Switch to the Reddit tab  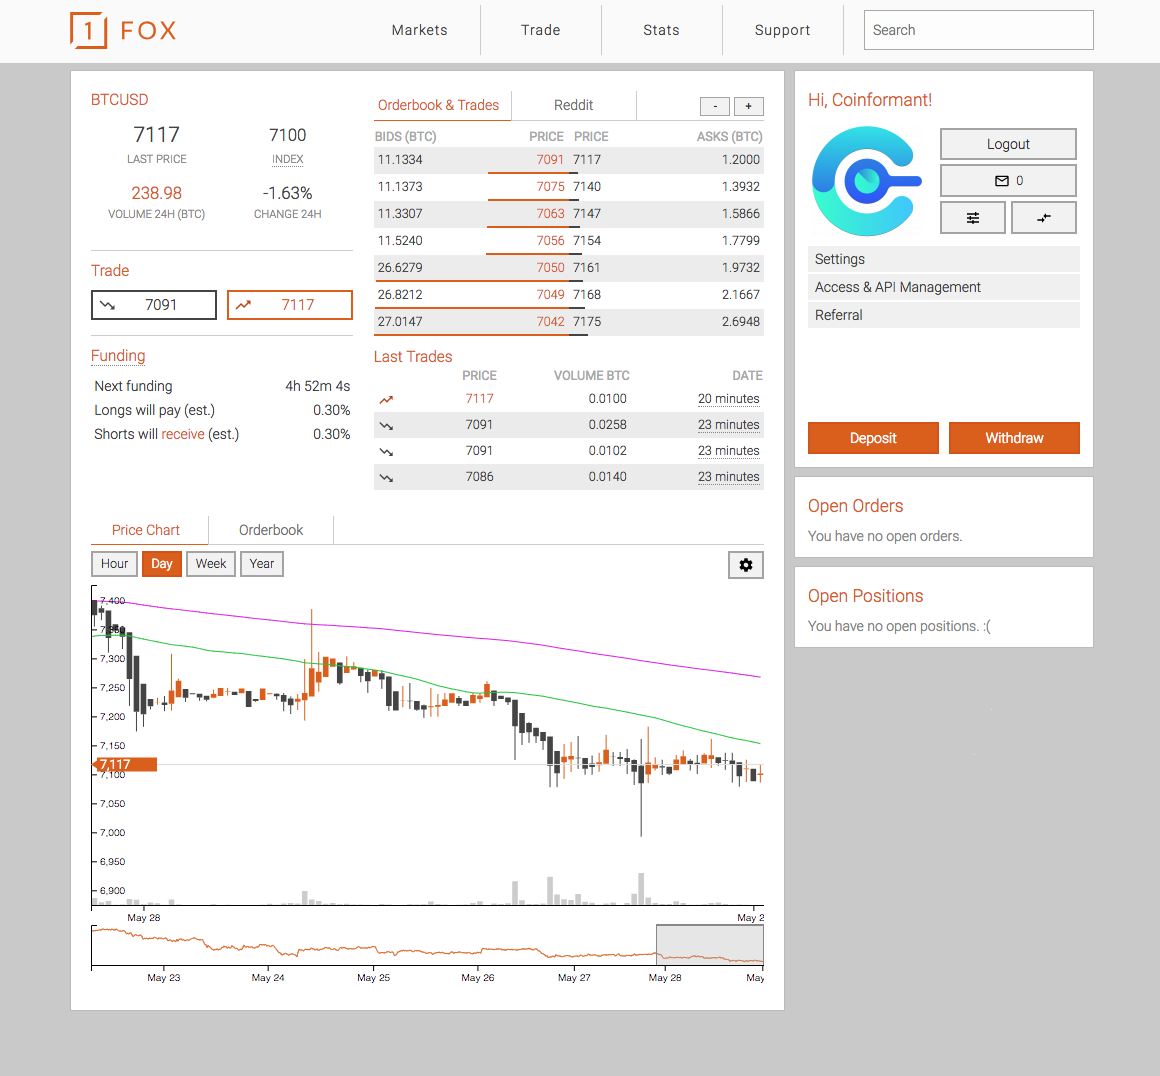573,105
